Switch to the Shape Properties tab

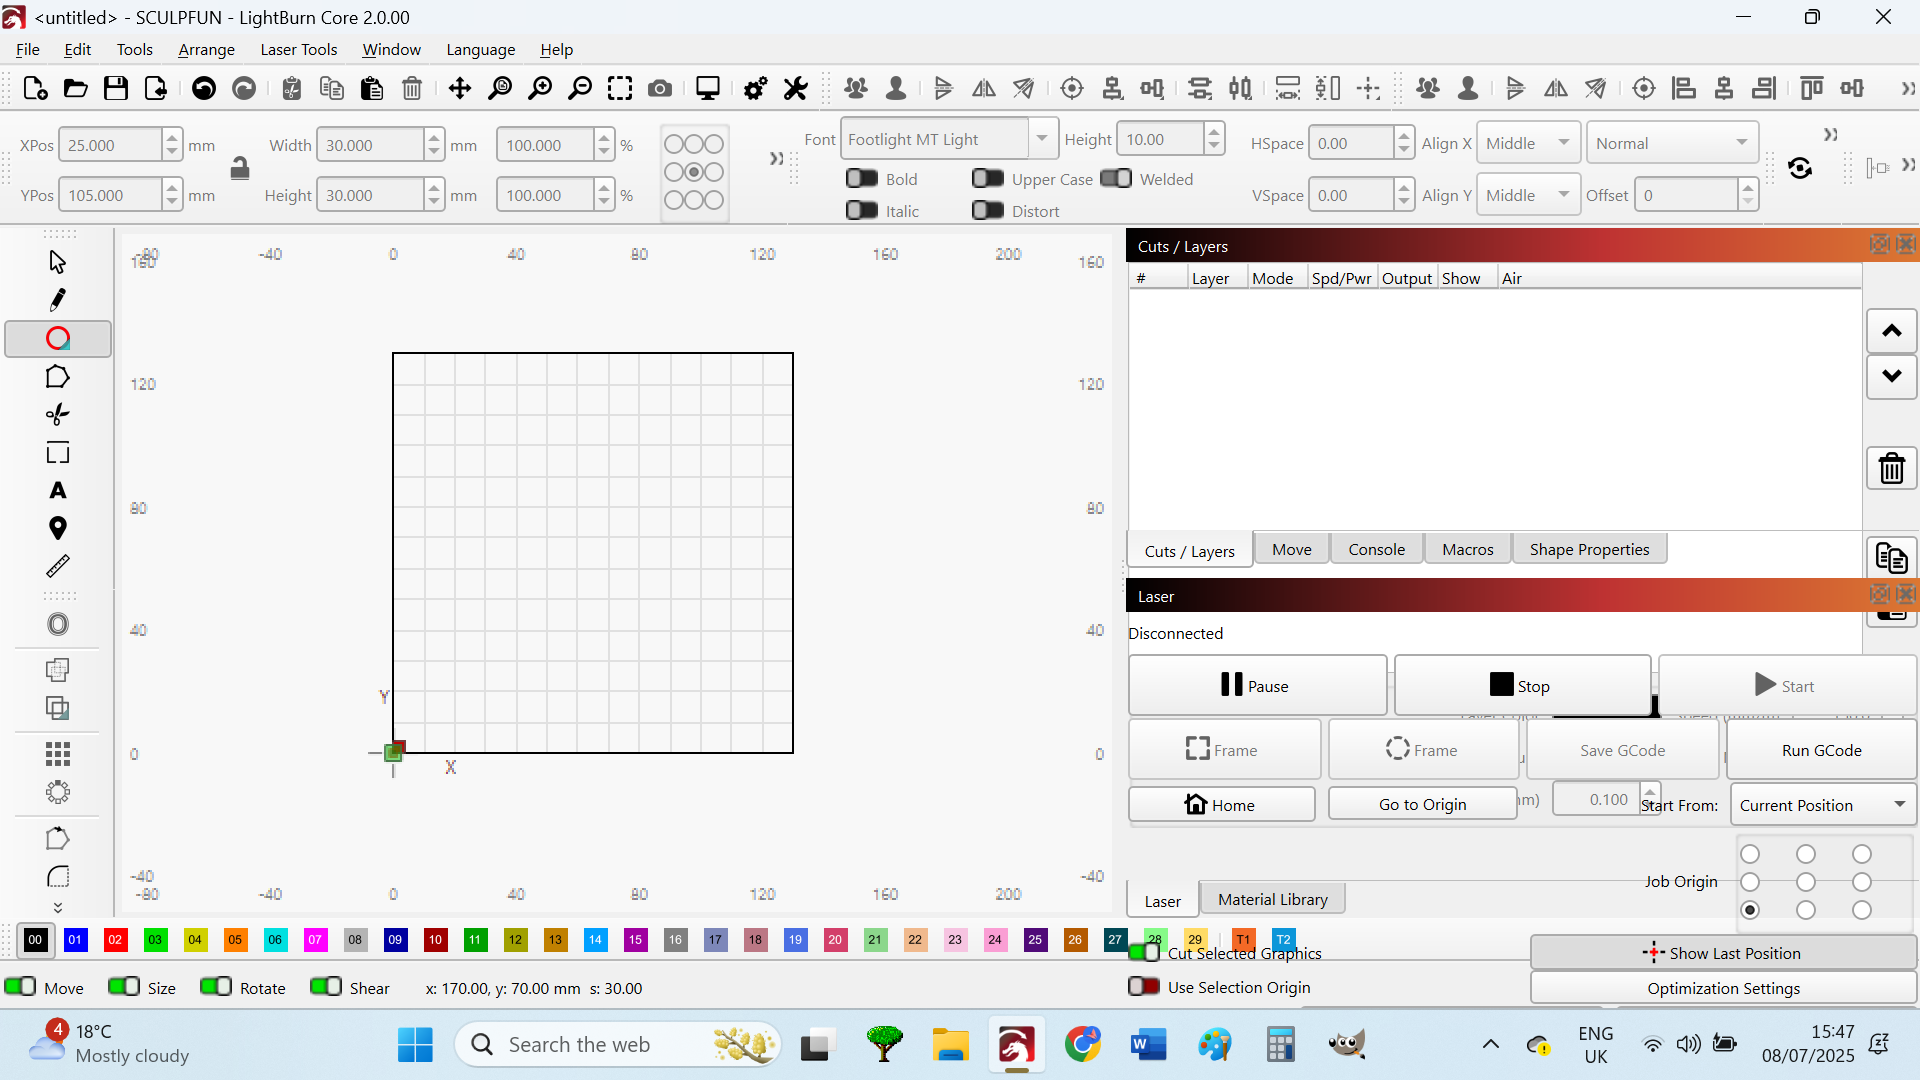1589,549
